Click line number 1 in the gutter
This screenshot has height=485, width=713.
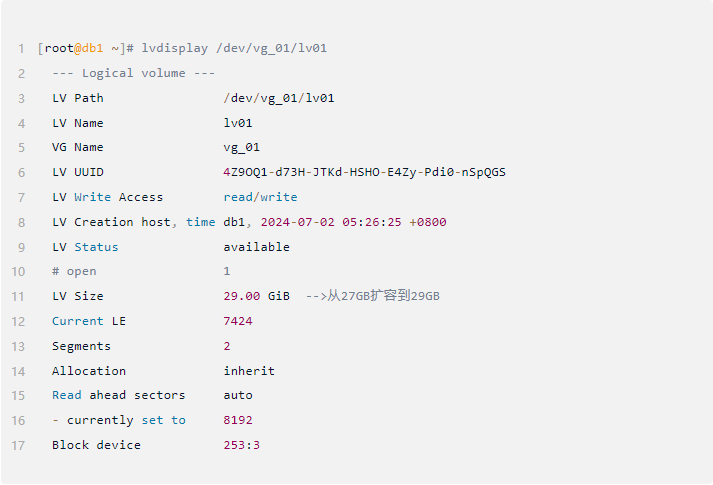click(x=21, y=48)
